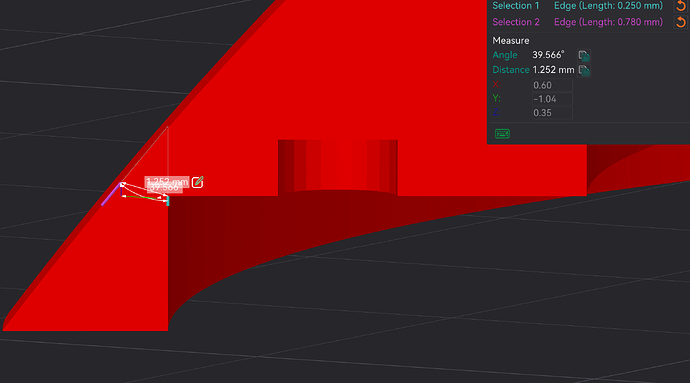Click the edit pencil next to the 1.252 mm label
The height and width of the screenshot is (383, 690).
(198, 182)
